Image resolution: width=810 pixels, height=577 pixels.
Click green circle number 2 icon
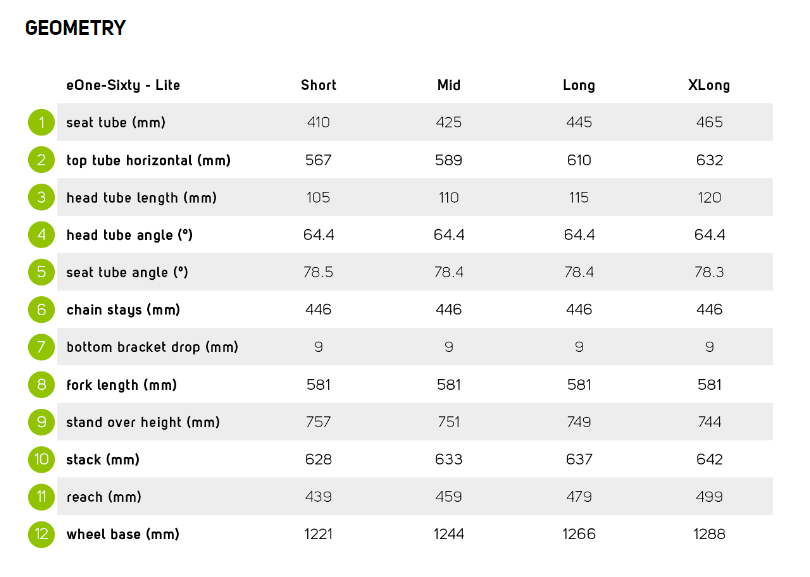click(x=41, y=160)
